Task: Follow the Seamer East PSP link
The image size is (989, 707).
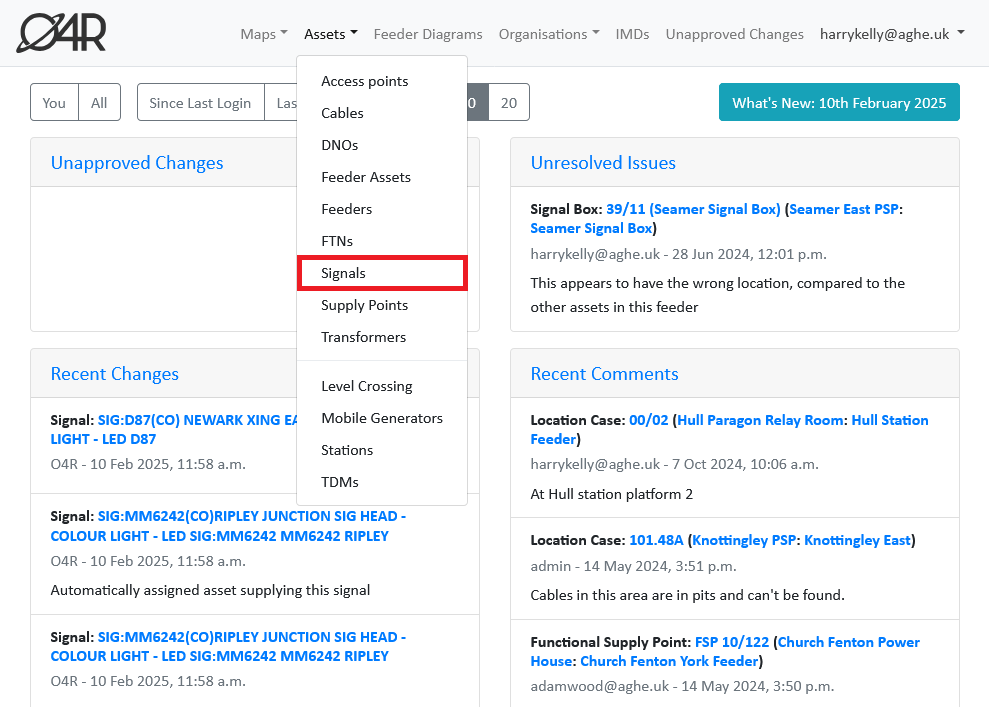Action: (844, 209)
